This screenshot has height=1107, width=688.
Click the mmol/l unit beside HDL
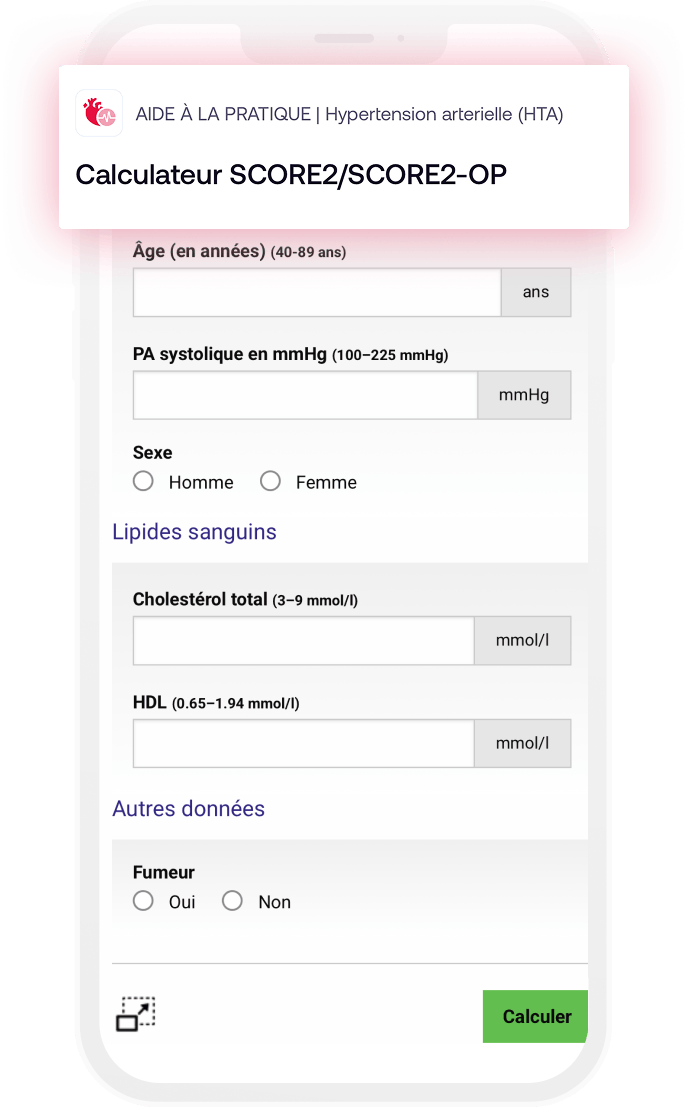[523, 743]
